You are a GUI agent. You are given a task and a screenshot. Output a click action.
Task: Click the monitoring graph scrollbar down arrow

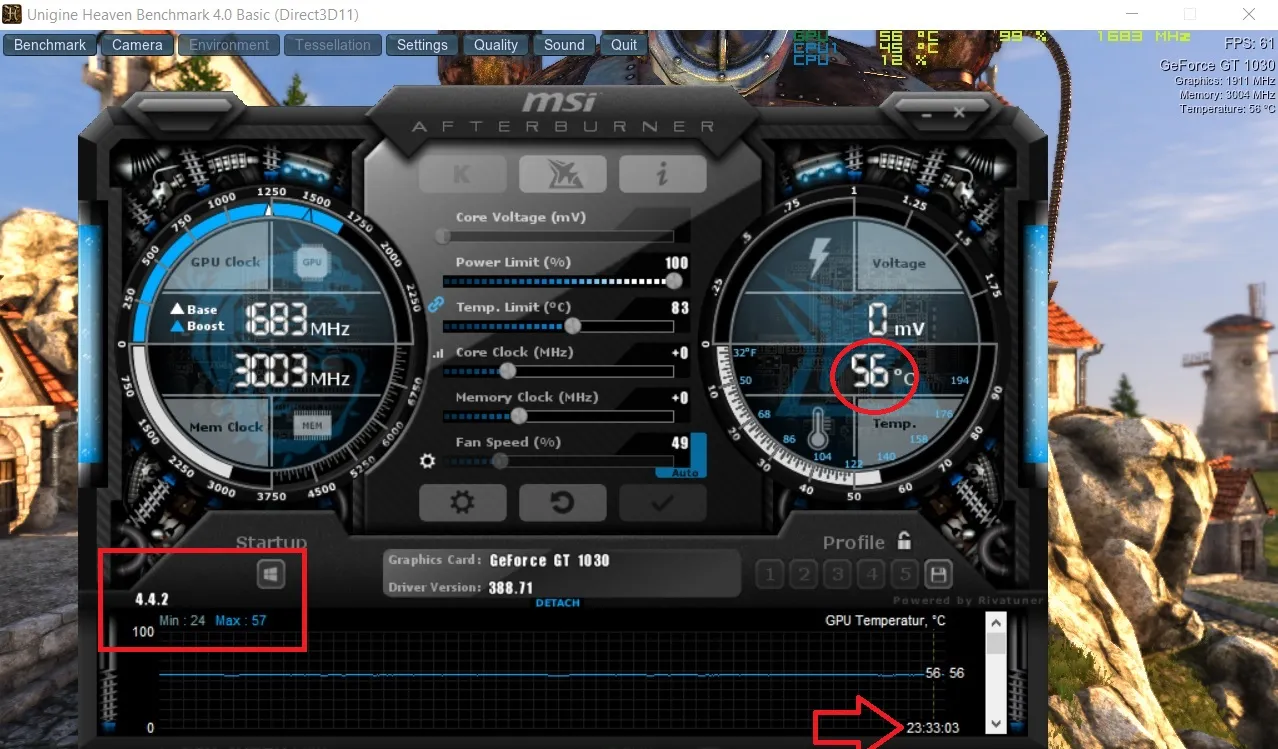(x=995, y=724)
